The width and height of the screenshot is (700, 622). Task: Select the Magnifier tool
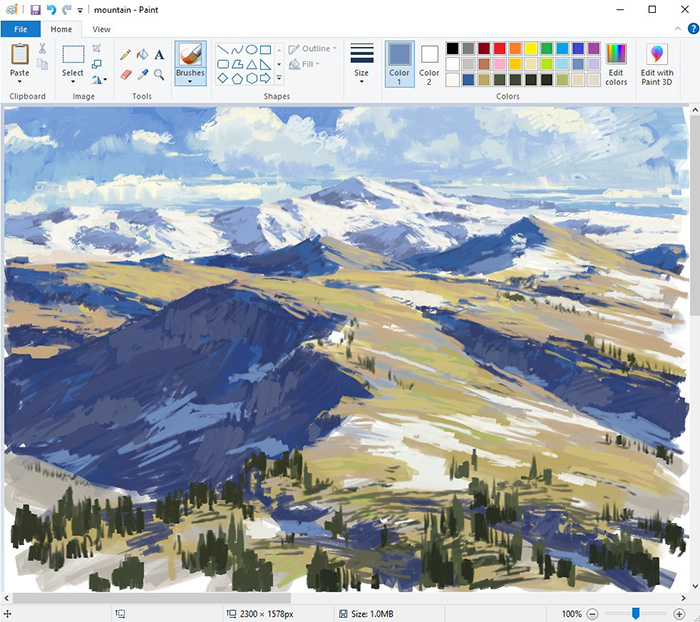pos(159,74)
